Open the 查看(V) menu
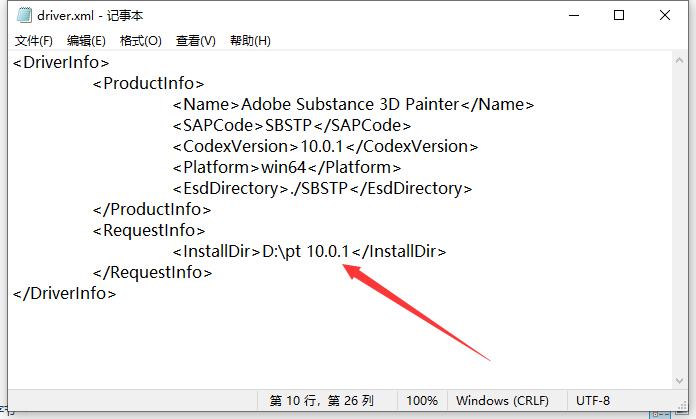 (195, 41)
